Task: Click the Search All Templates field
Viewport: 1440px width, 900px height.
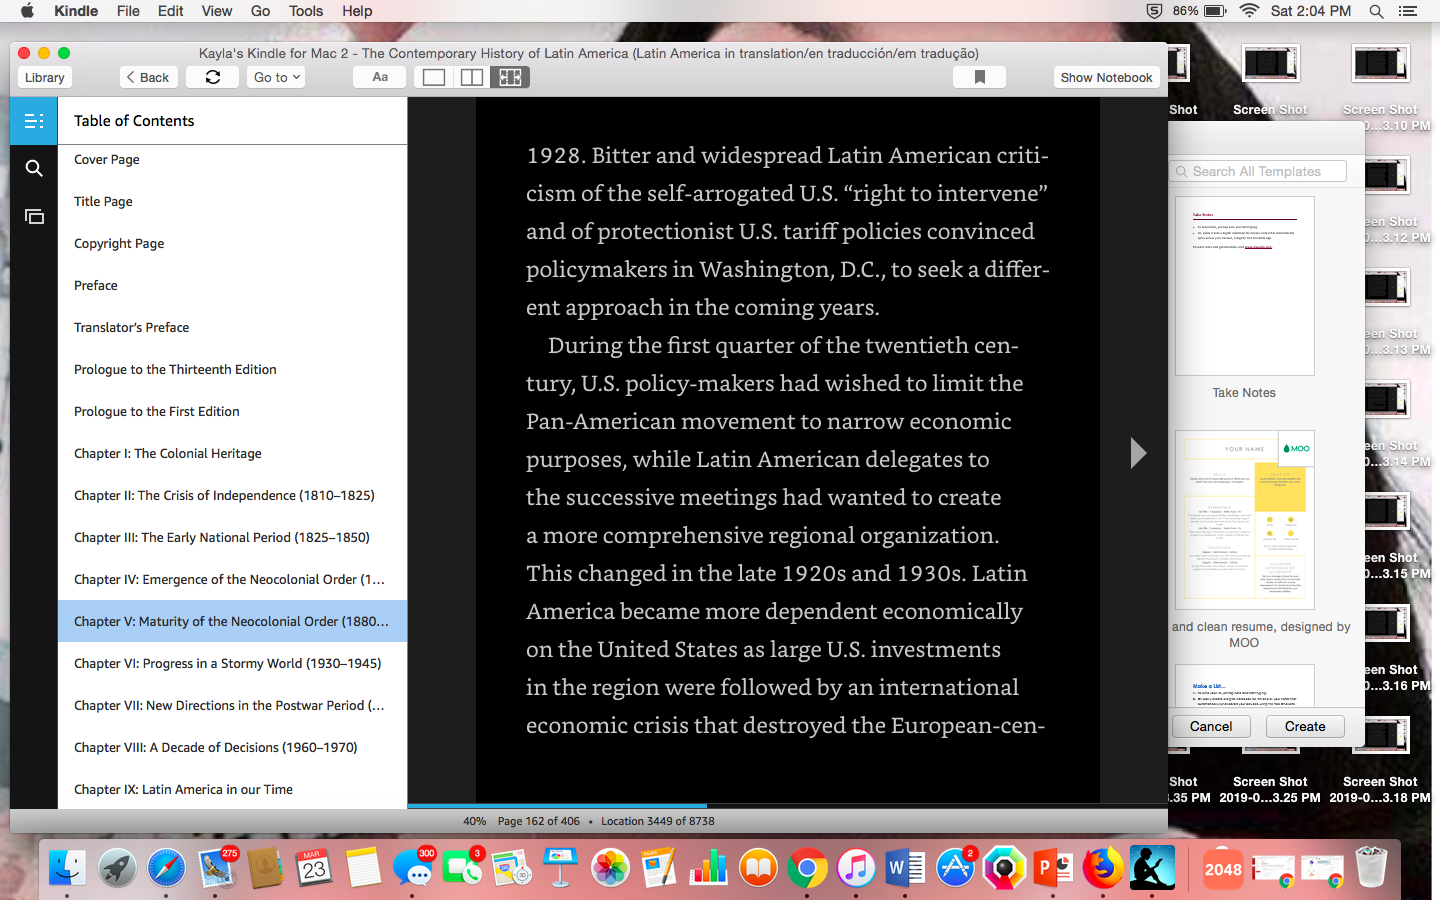Action: coord(1258,171)
